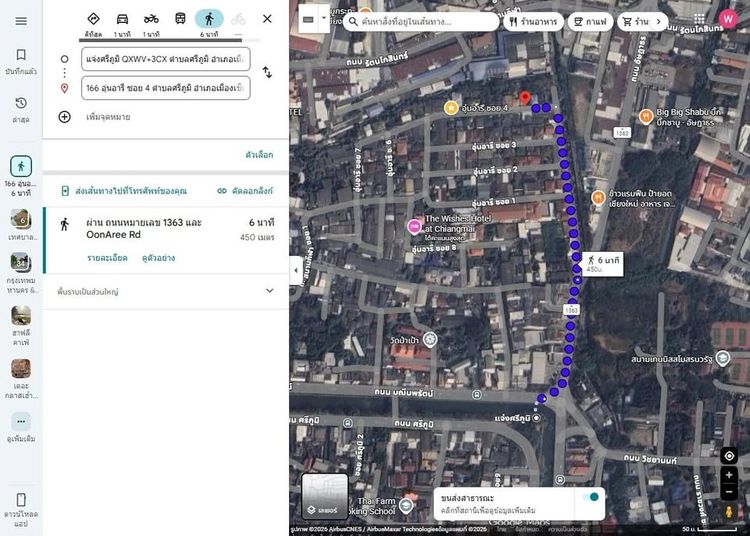Screen dimensions: 750x536
Task: Send directions to your phone
Action: coord(124,191)
